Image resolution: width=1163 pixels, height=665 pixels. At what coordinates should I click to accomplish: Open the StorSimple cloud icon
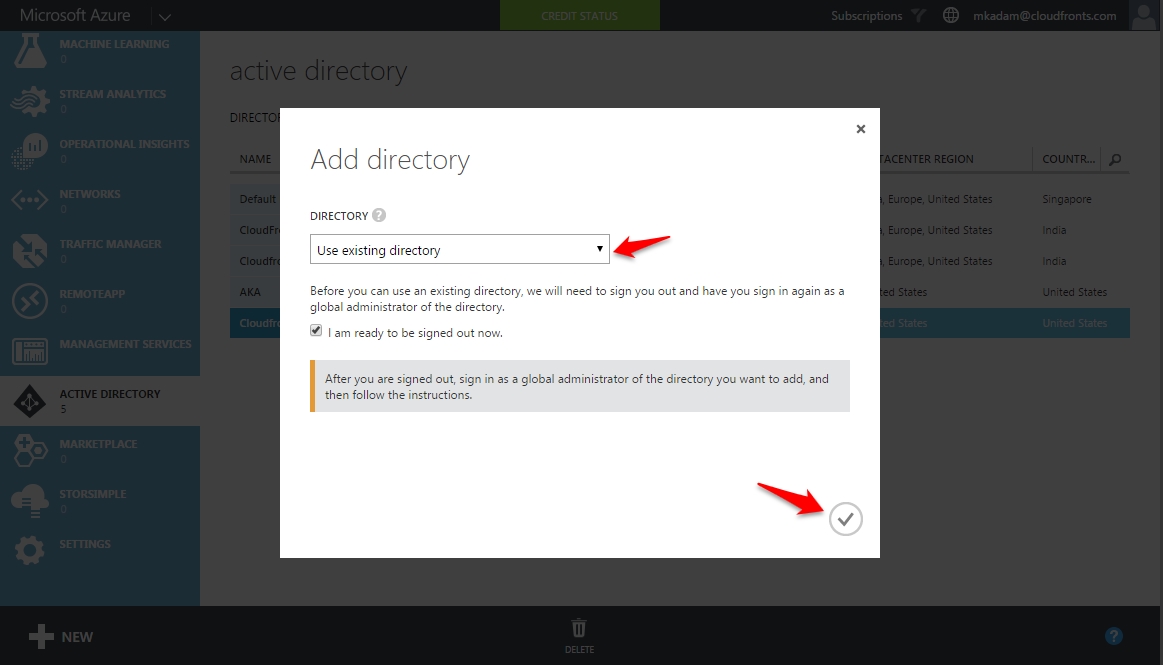(x=30, y=501)
